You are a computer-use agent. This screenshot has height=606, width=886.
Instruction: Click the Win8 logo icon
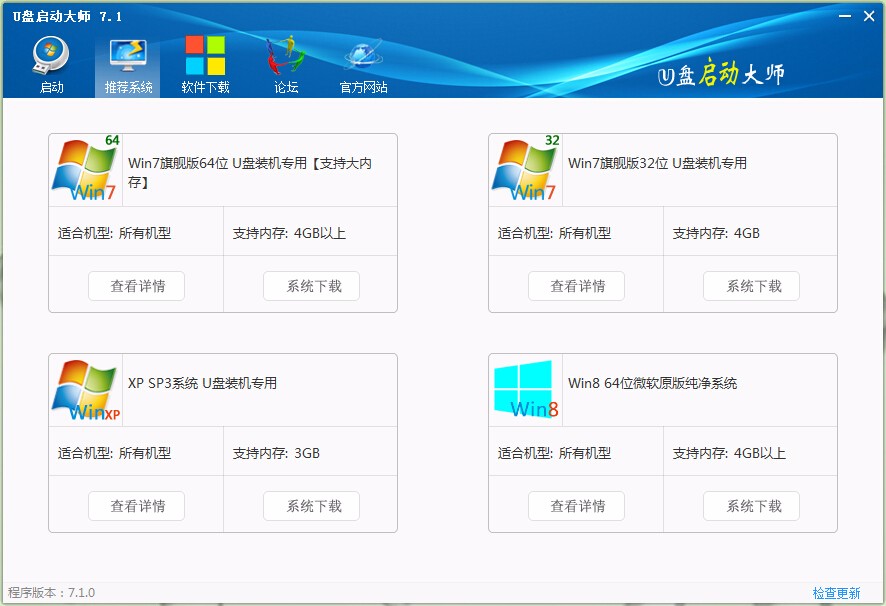tap(525, 388)
